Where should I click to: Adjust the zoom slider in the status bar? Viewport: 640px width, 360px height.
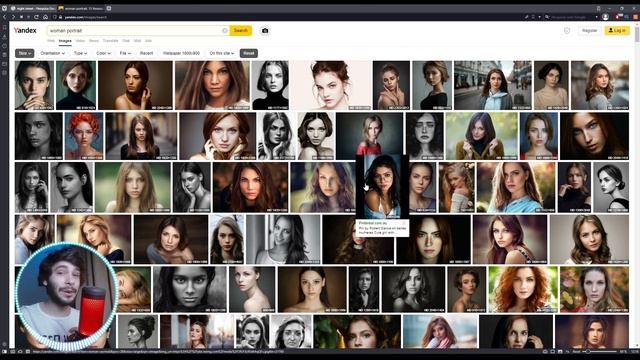(600, 351)
